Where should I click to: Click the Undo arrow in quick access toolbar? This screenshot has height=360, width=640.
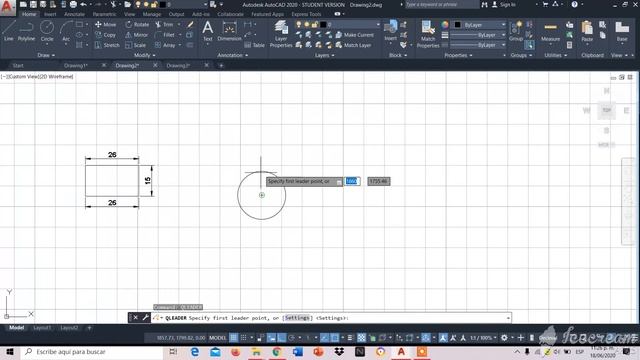(84, 4)
